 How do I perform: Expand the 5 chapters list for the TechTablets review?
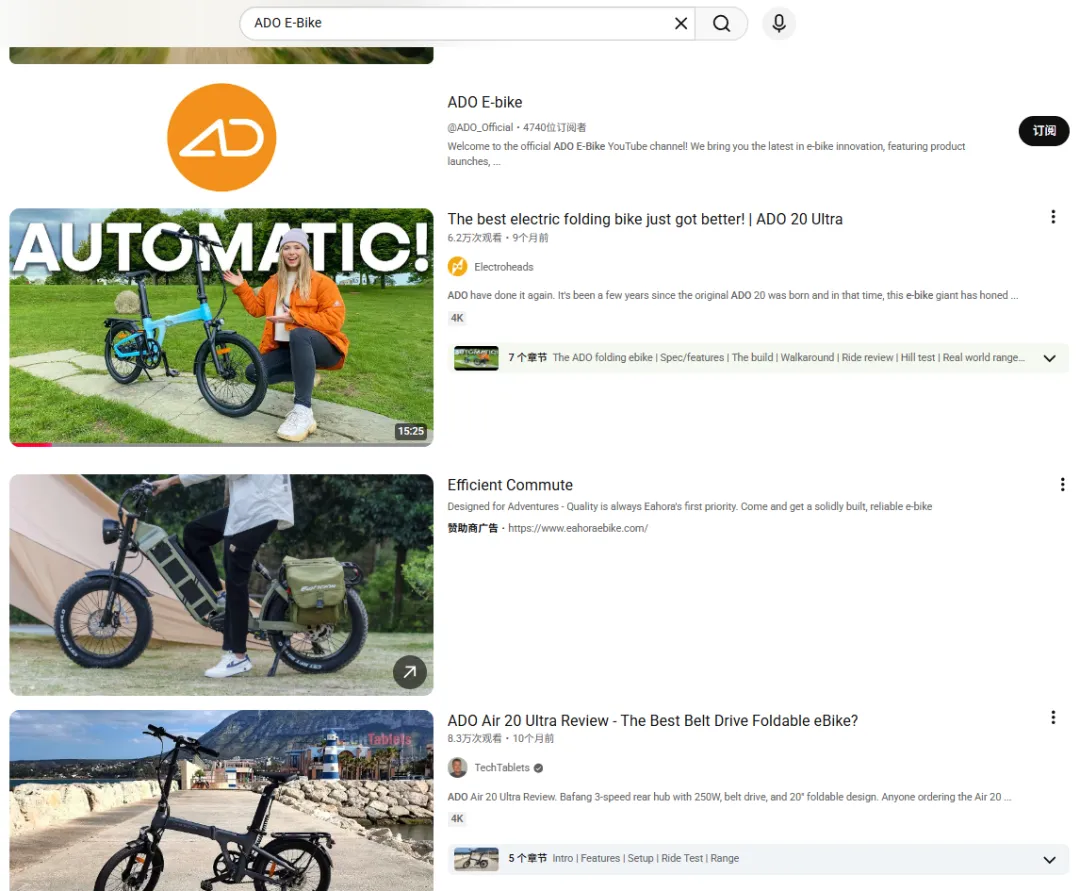click(1049, 859)
